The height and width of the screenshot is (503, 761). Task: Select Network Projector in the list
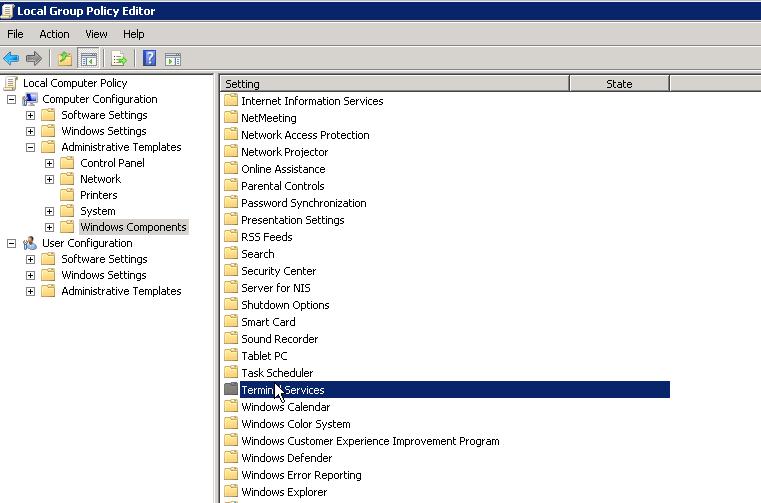point(284,152)
